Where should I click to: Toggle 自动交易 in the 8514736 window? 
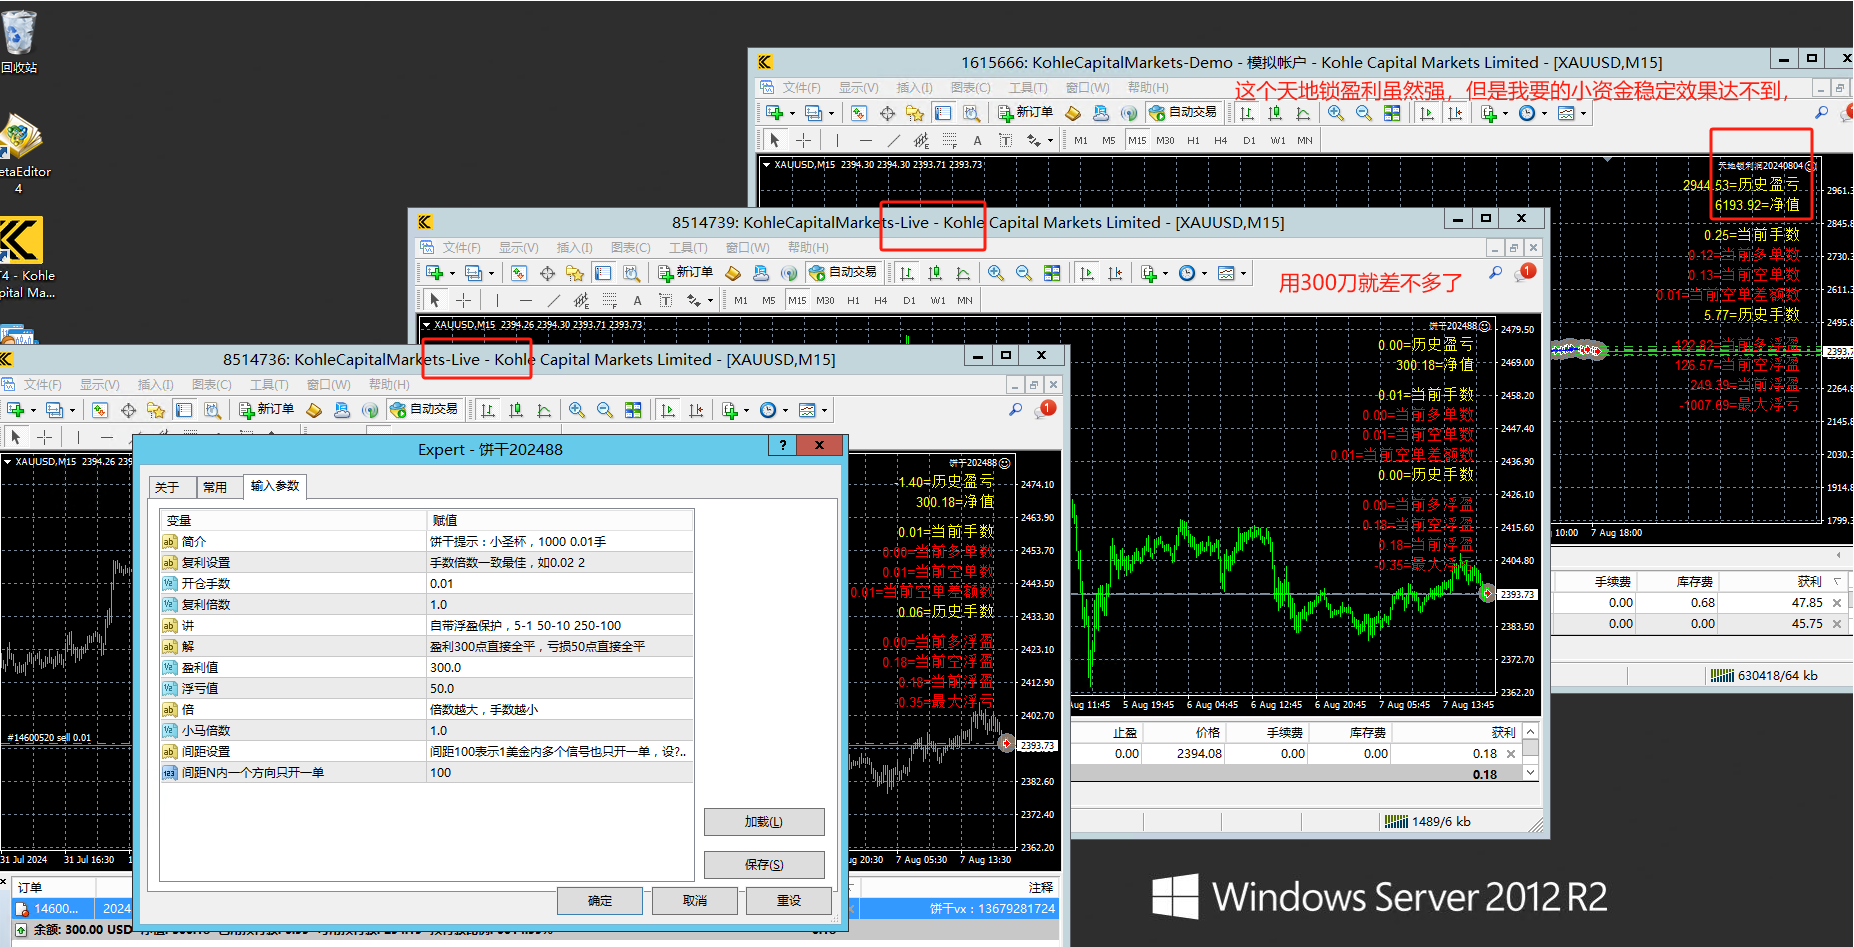424,410
